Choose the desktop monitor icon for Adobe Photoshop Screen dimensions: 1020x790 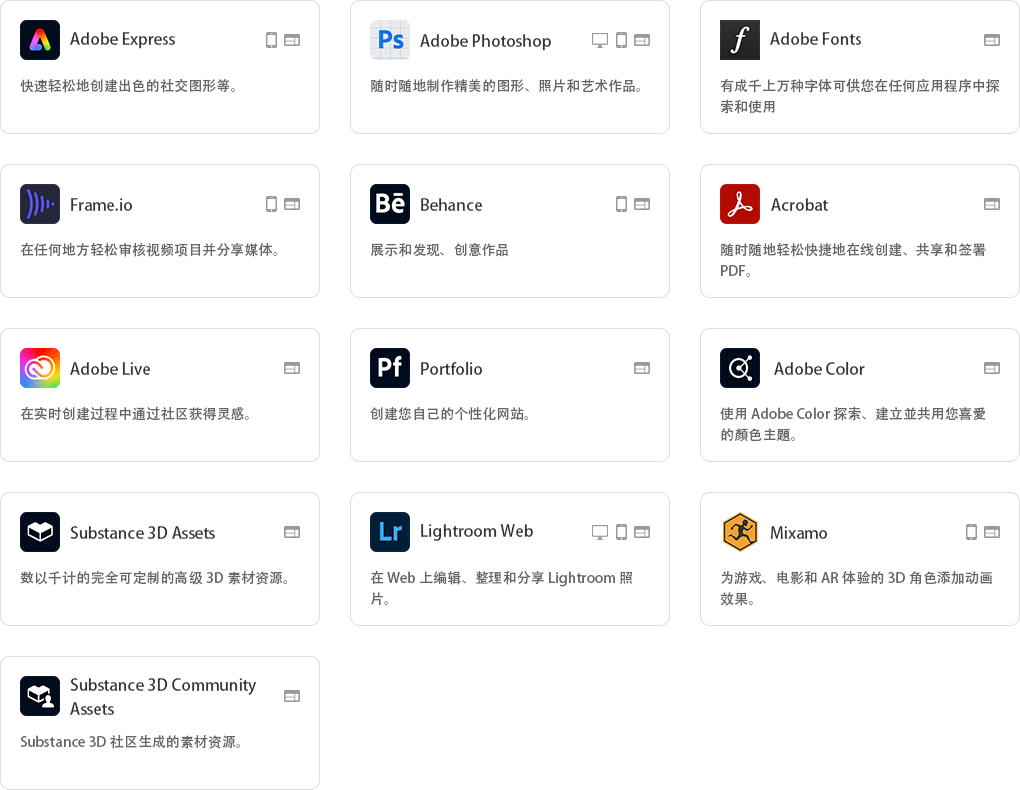(600, 40)
